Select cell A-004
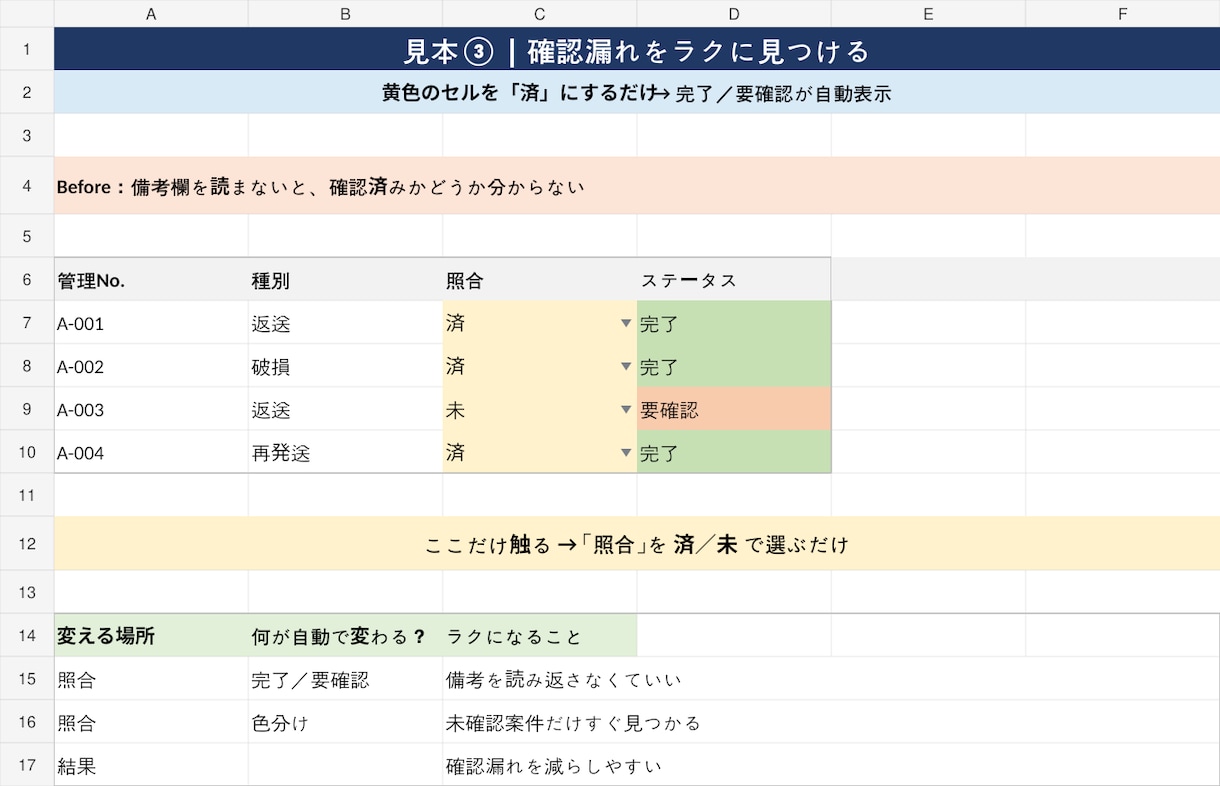 point(151,452)
